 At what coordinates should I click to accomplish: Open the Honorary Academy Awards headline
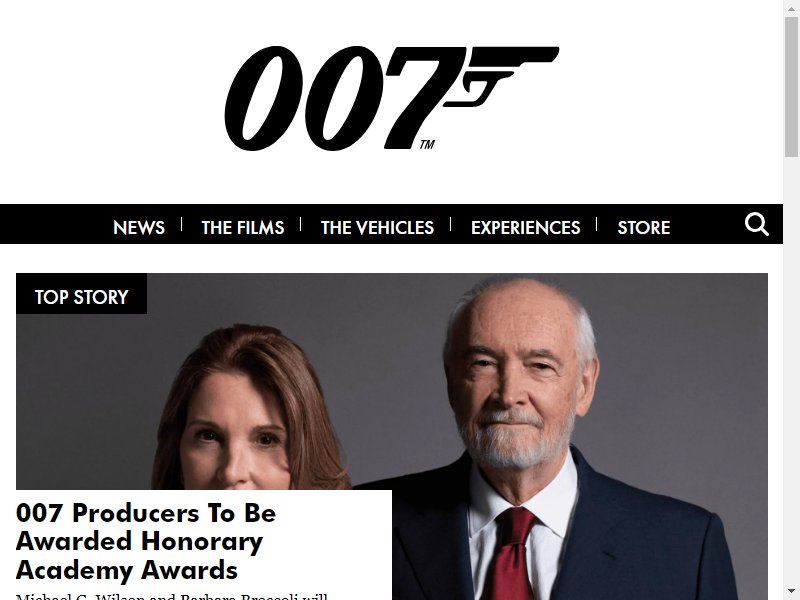coord(146,541)
